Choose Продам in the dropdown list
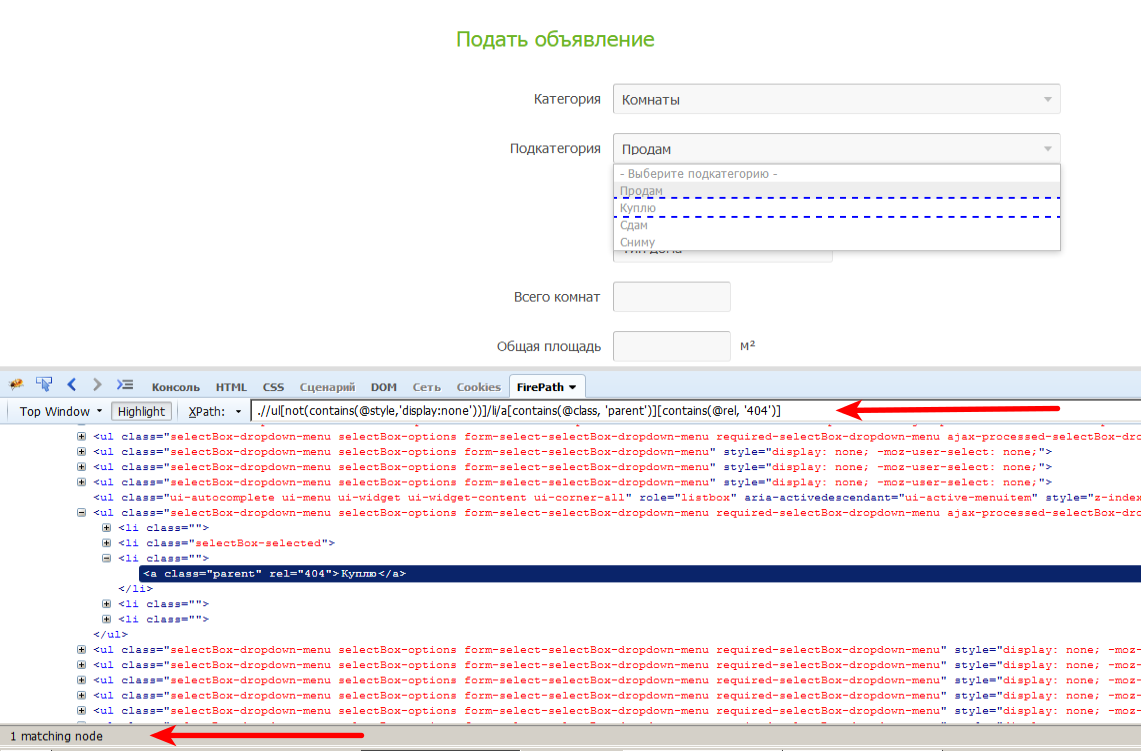The height and width of the screenshot is (751, 1141). point(836,191)
